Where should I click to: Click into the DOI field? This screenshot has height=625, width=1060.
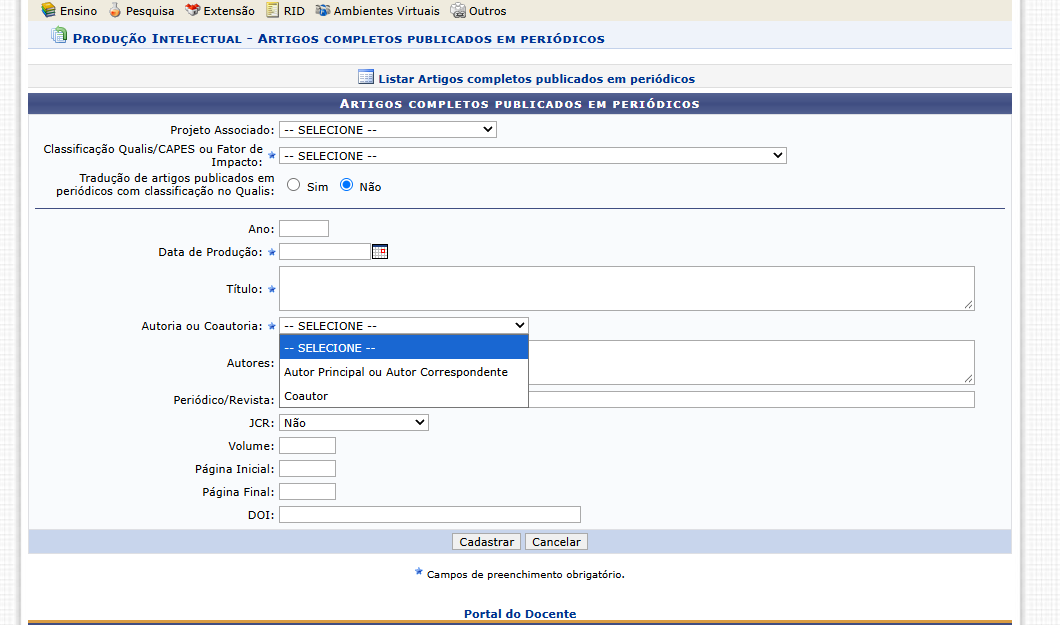430,515
